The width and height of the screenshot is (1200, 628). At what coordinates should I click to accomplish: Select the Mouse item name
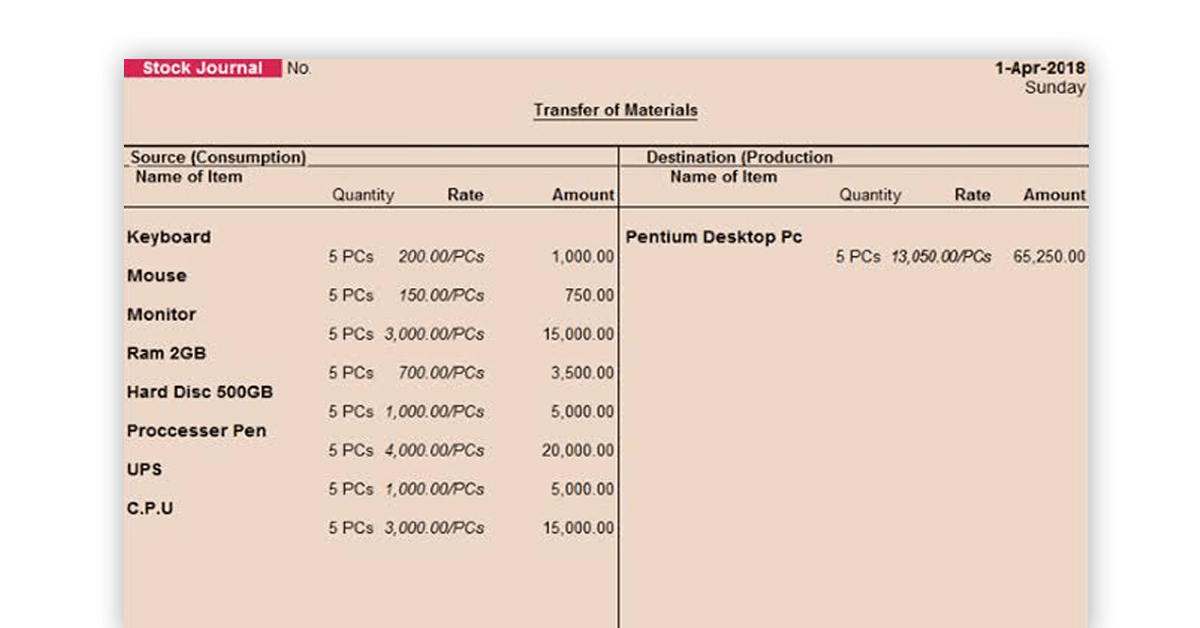click(x=156, y=275)
